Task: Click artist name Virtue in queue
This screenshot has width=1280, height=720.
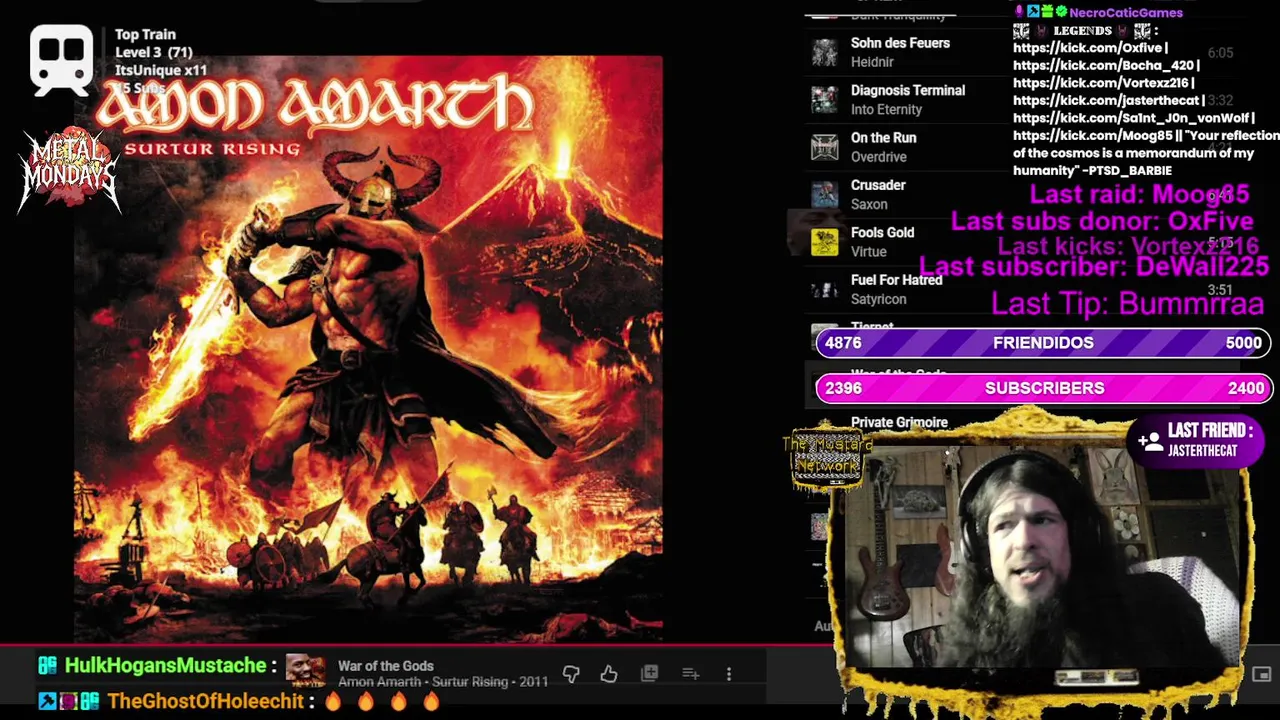Action: coord(868,252)
